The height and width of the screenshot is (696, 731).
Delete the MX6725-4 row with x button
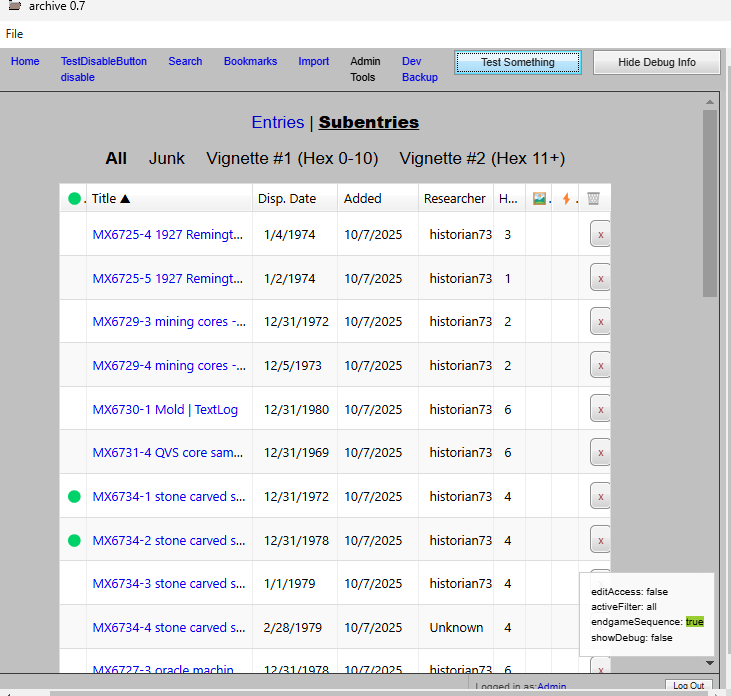[600, 235]
